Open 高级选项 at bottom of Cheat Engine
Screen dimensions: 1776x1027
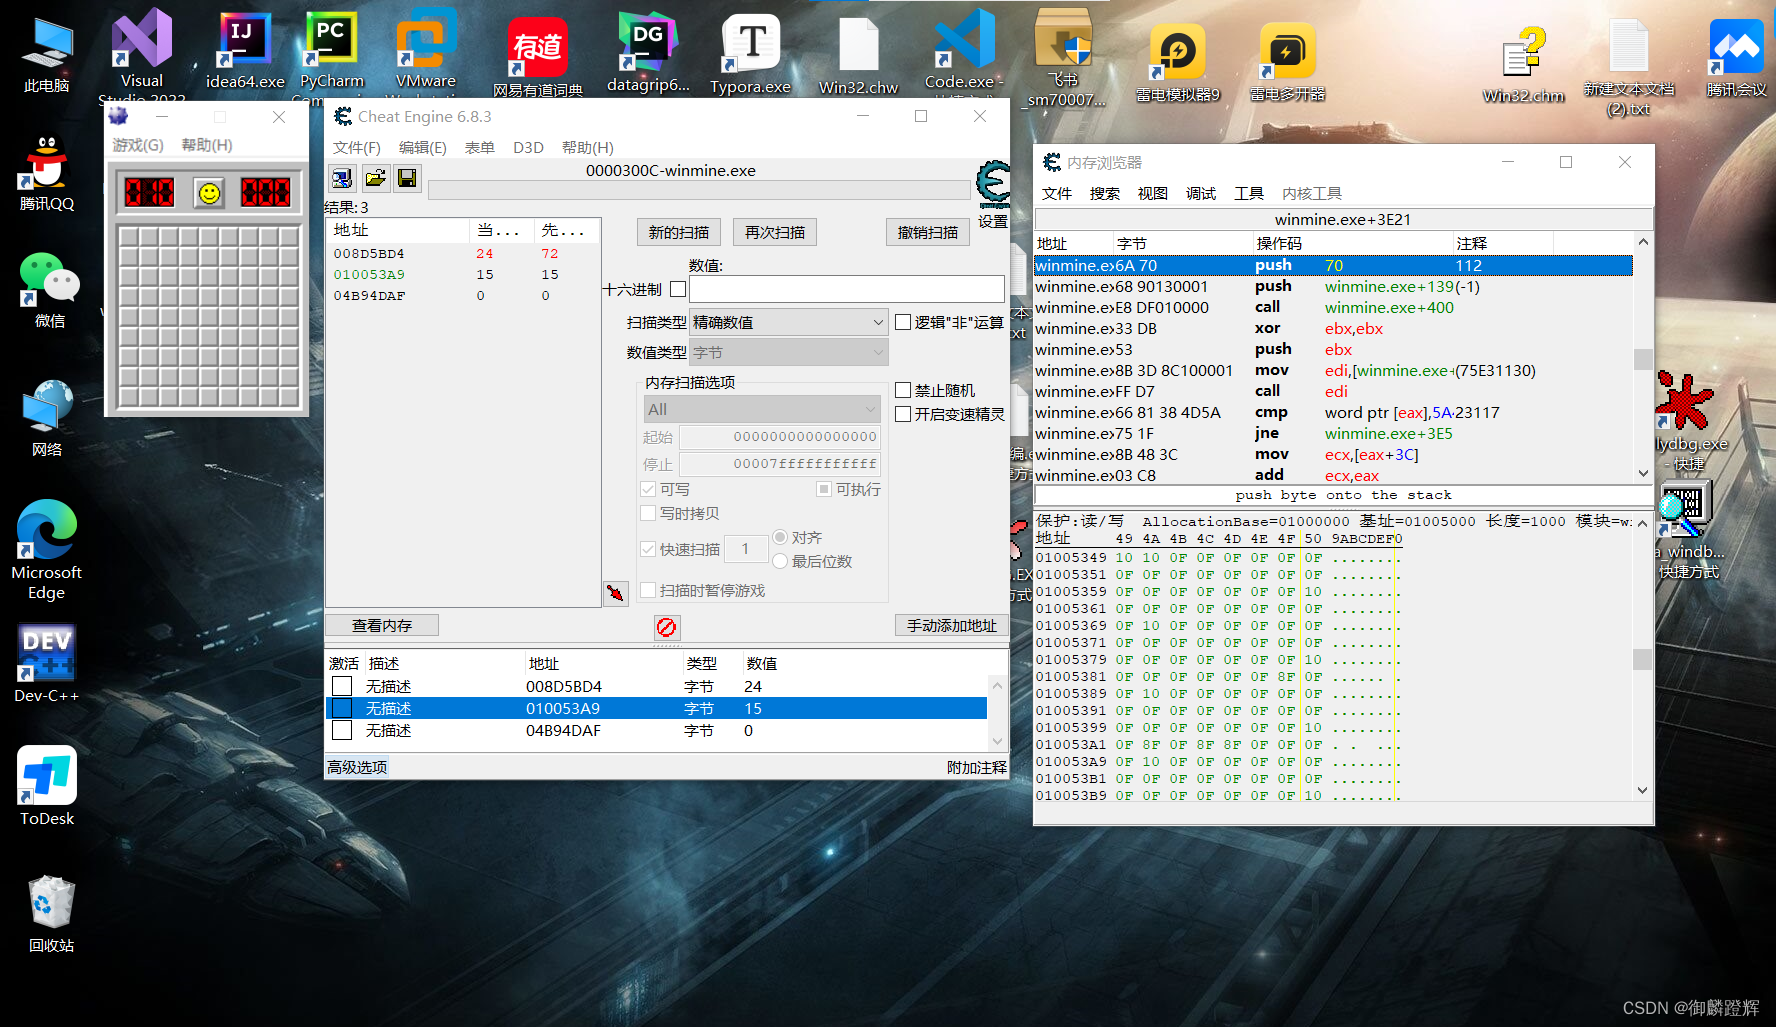click(357, 767)
